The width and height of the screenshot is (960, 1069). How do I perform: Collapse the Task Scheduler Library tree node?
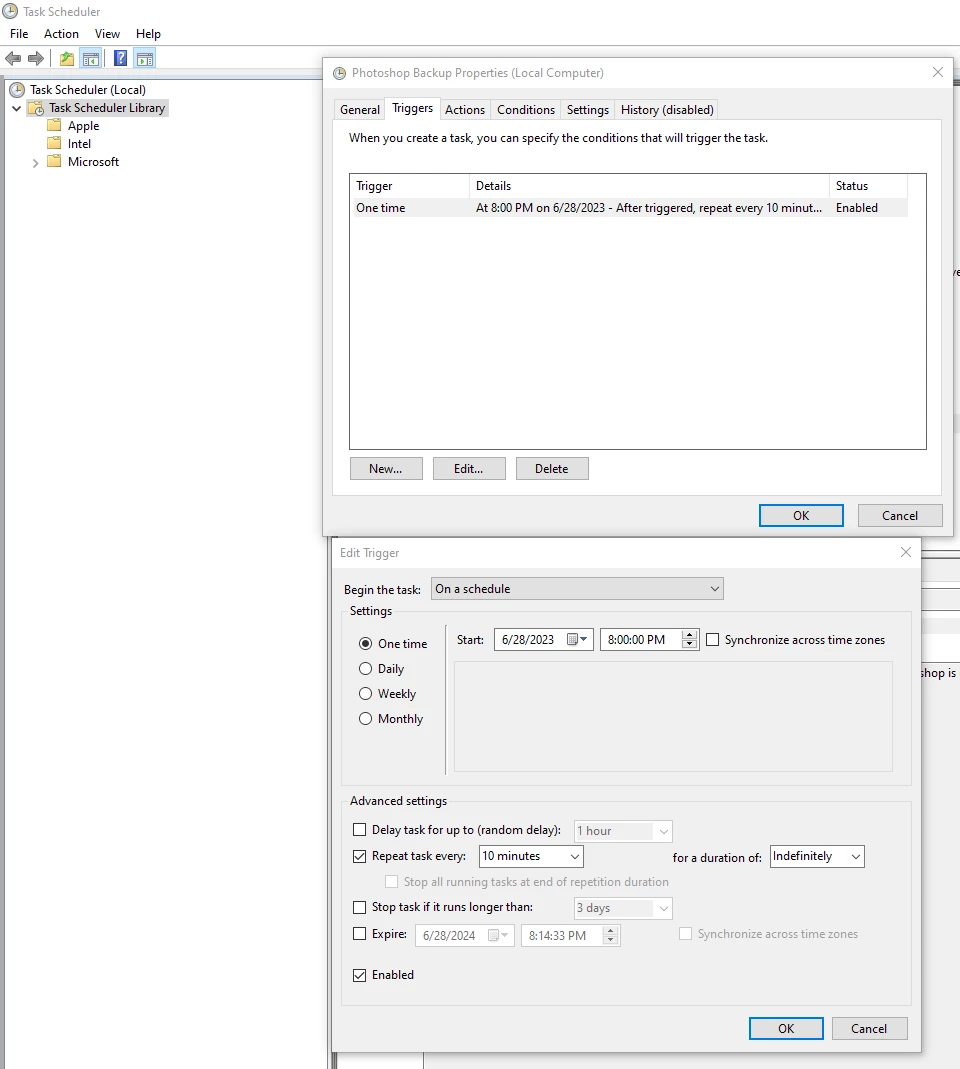coord(16,108)
